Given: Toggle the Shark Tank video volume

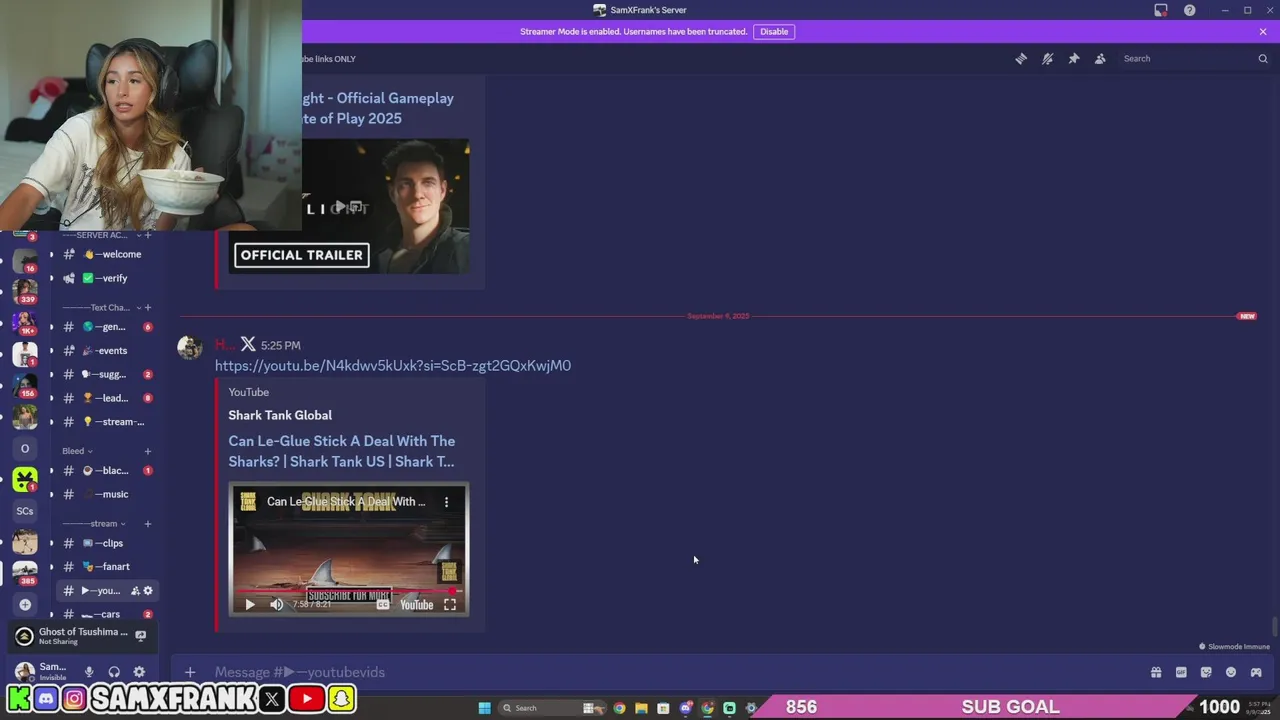Looking at the screenshot, I should [277, 604].
